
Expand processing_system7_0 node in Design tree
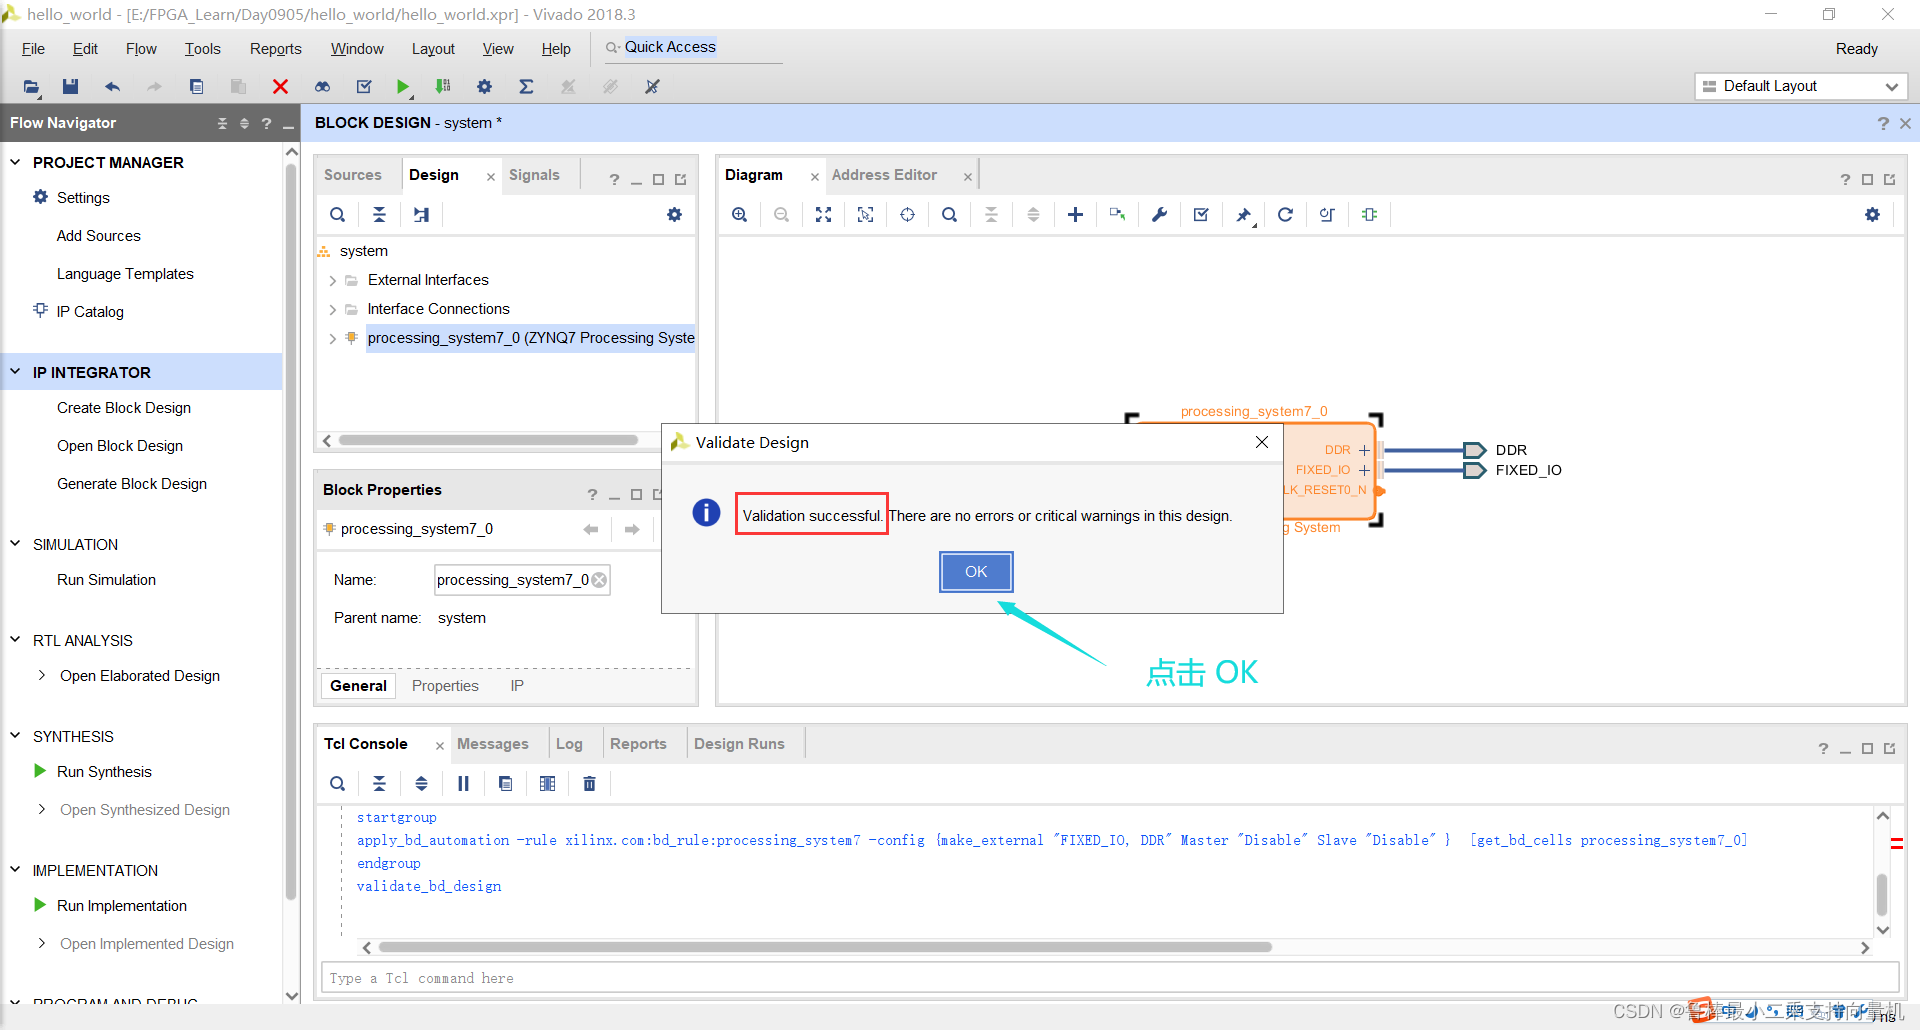(x=332, y=339)
